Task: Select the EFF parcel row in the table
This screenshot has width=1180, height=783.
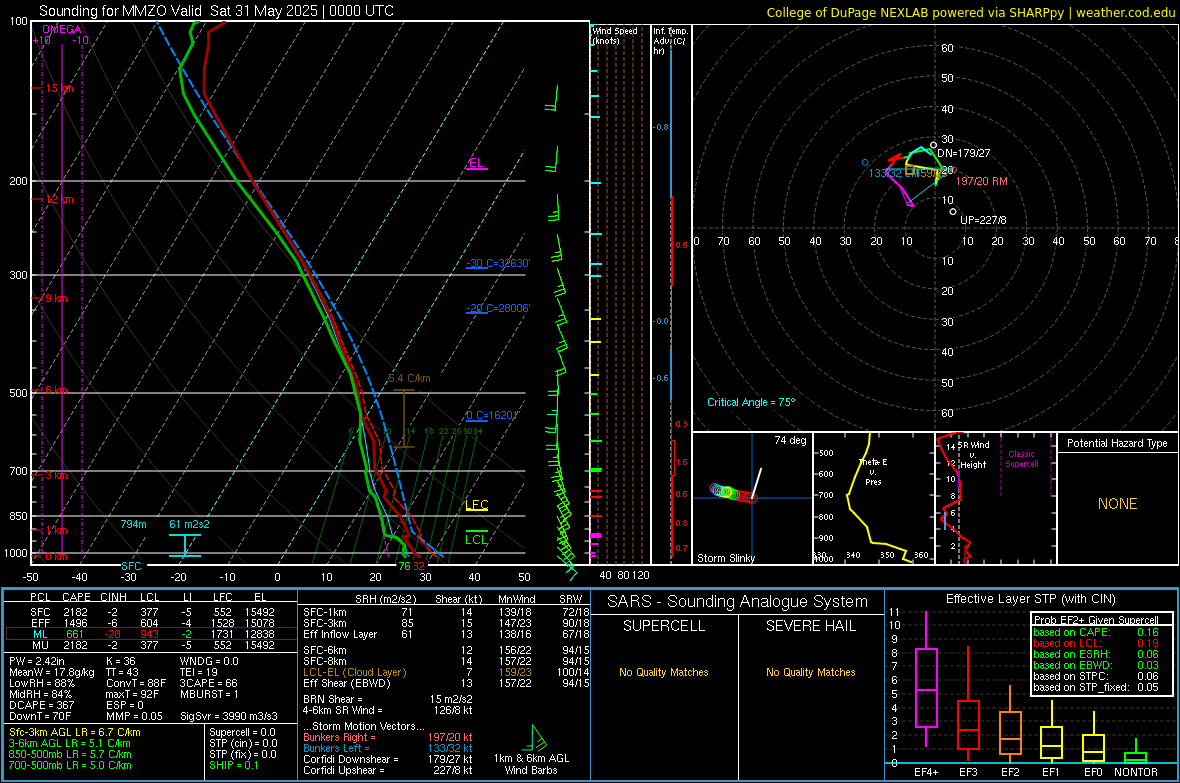Action: point(152,623)
